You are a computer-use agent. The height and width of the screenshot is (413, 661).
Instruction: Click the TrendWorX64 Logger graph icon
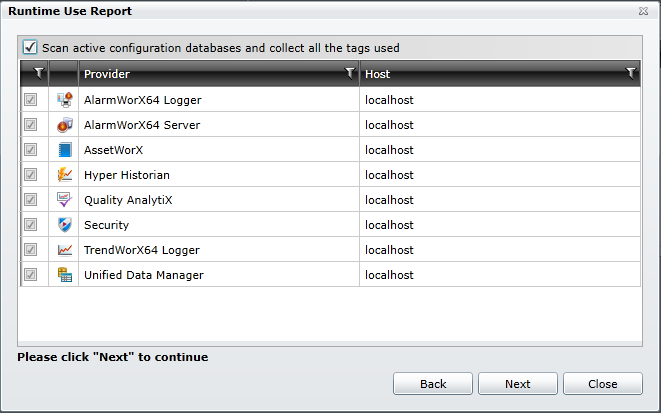click(x=64, y=250)
